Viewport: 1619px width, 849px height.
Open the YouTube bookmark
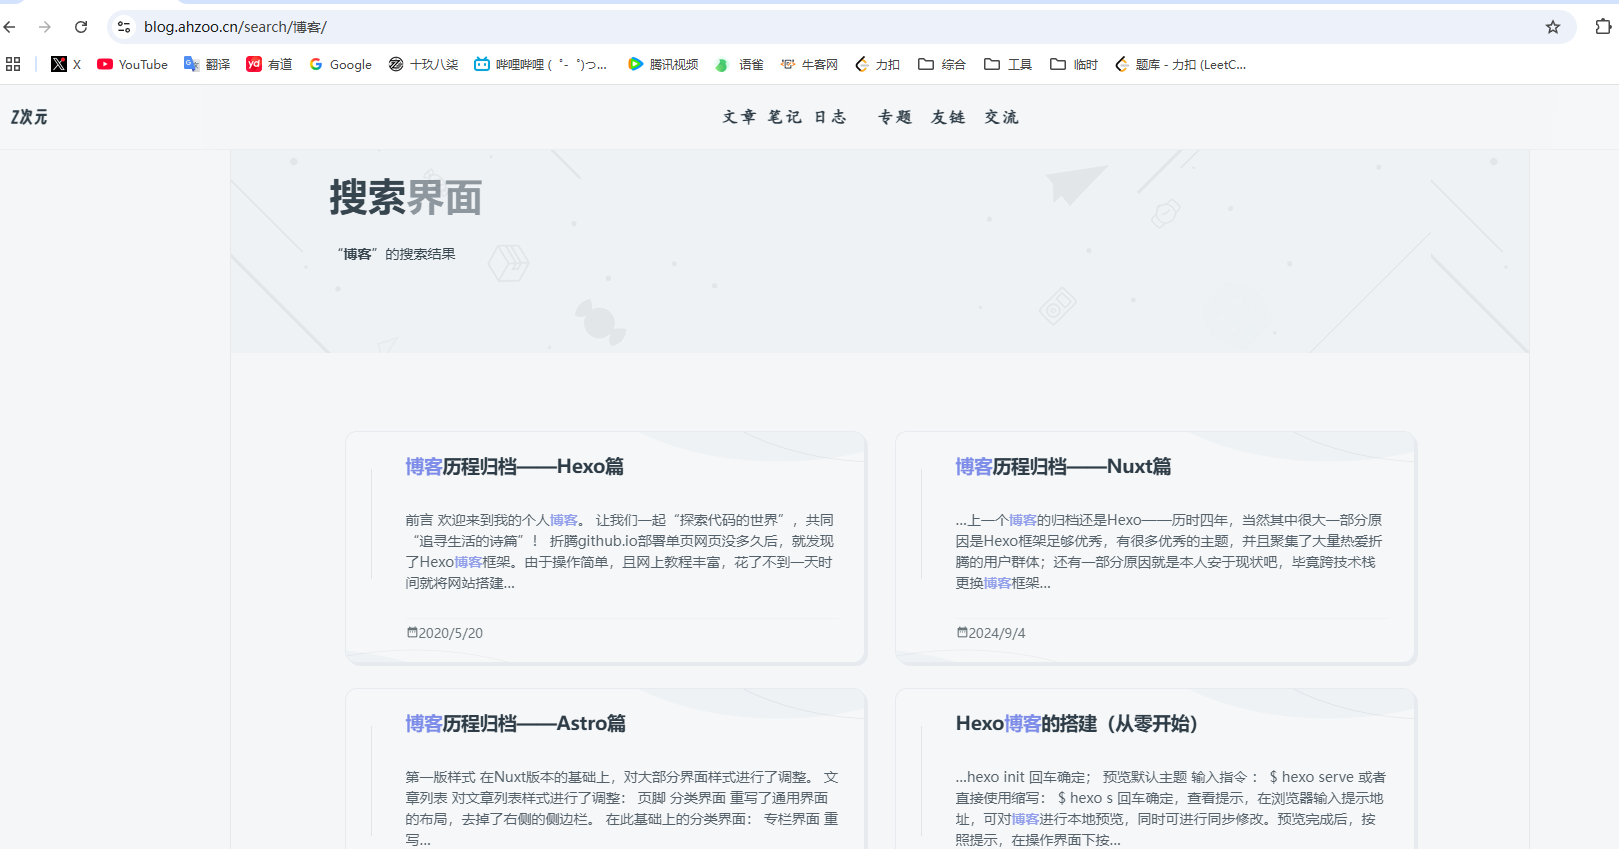coord(132,64)
